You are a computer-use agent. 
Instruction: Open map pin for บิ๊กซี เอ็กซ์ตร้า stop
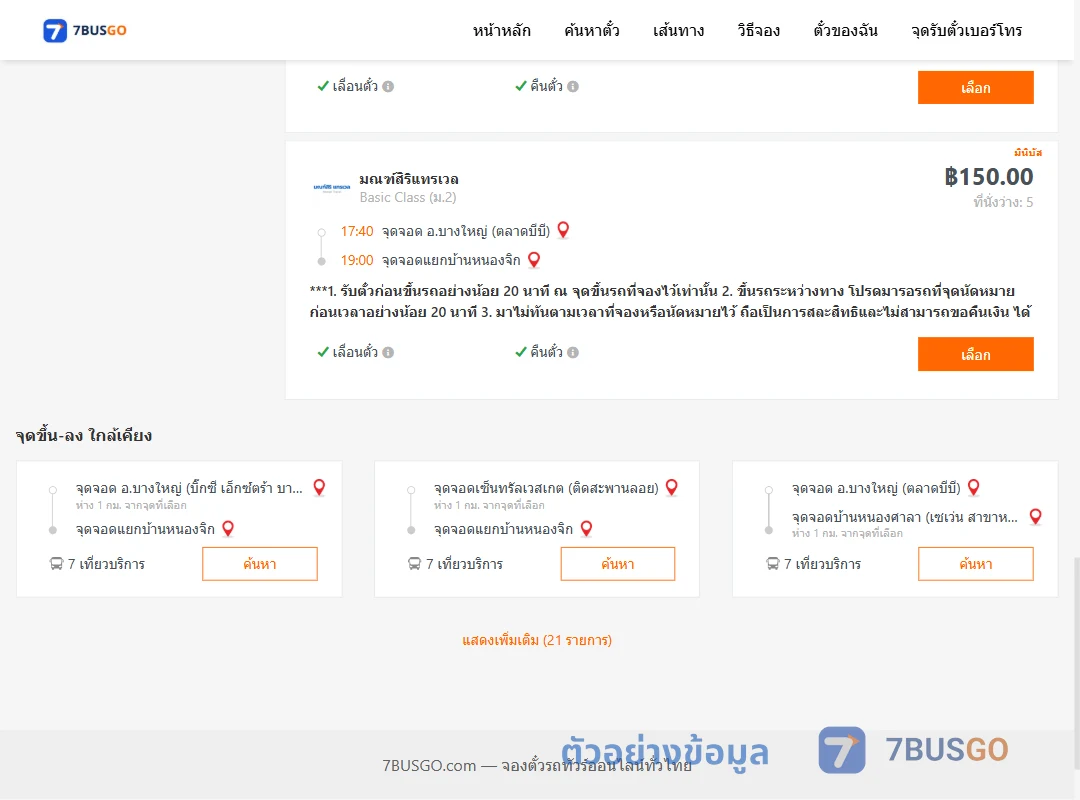click(x=319, y=487)
